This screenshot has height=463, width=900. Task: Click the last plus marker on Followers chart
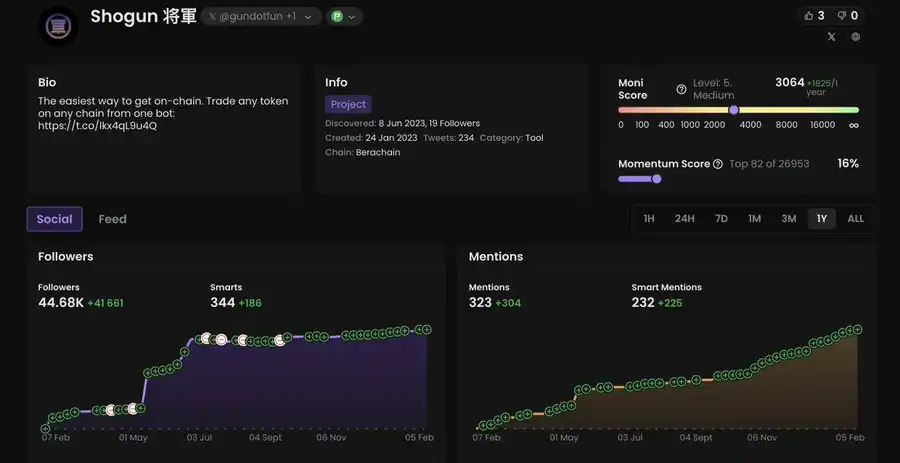pyautogui.click(x=426, y=329)
